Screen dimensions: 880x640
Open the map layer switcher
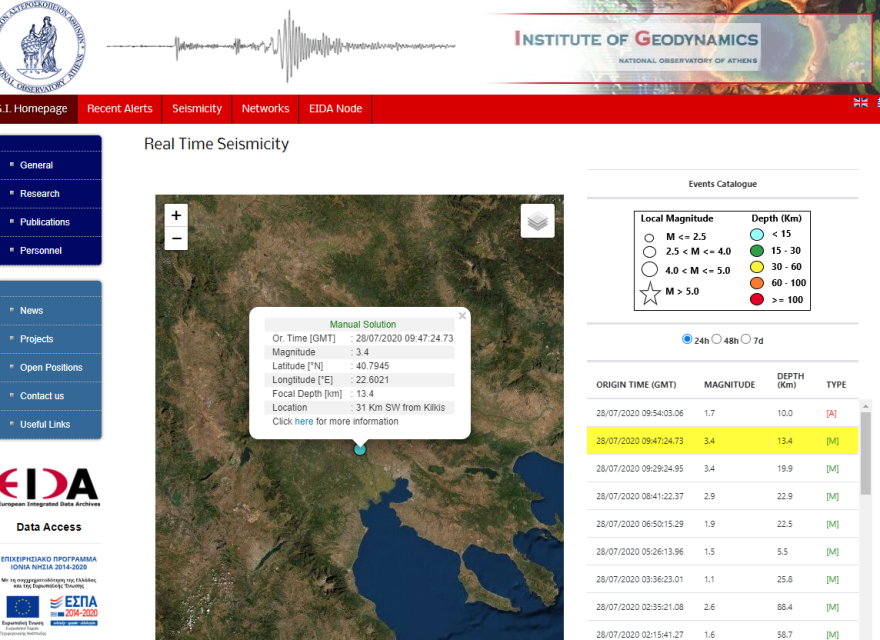pos(537,220)
